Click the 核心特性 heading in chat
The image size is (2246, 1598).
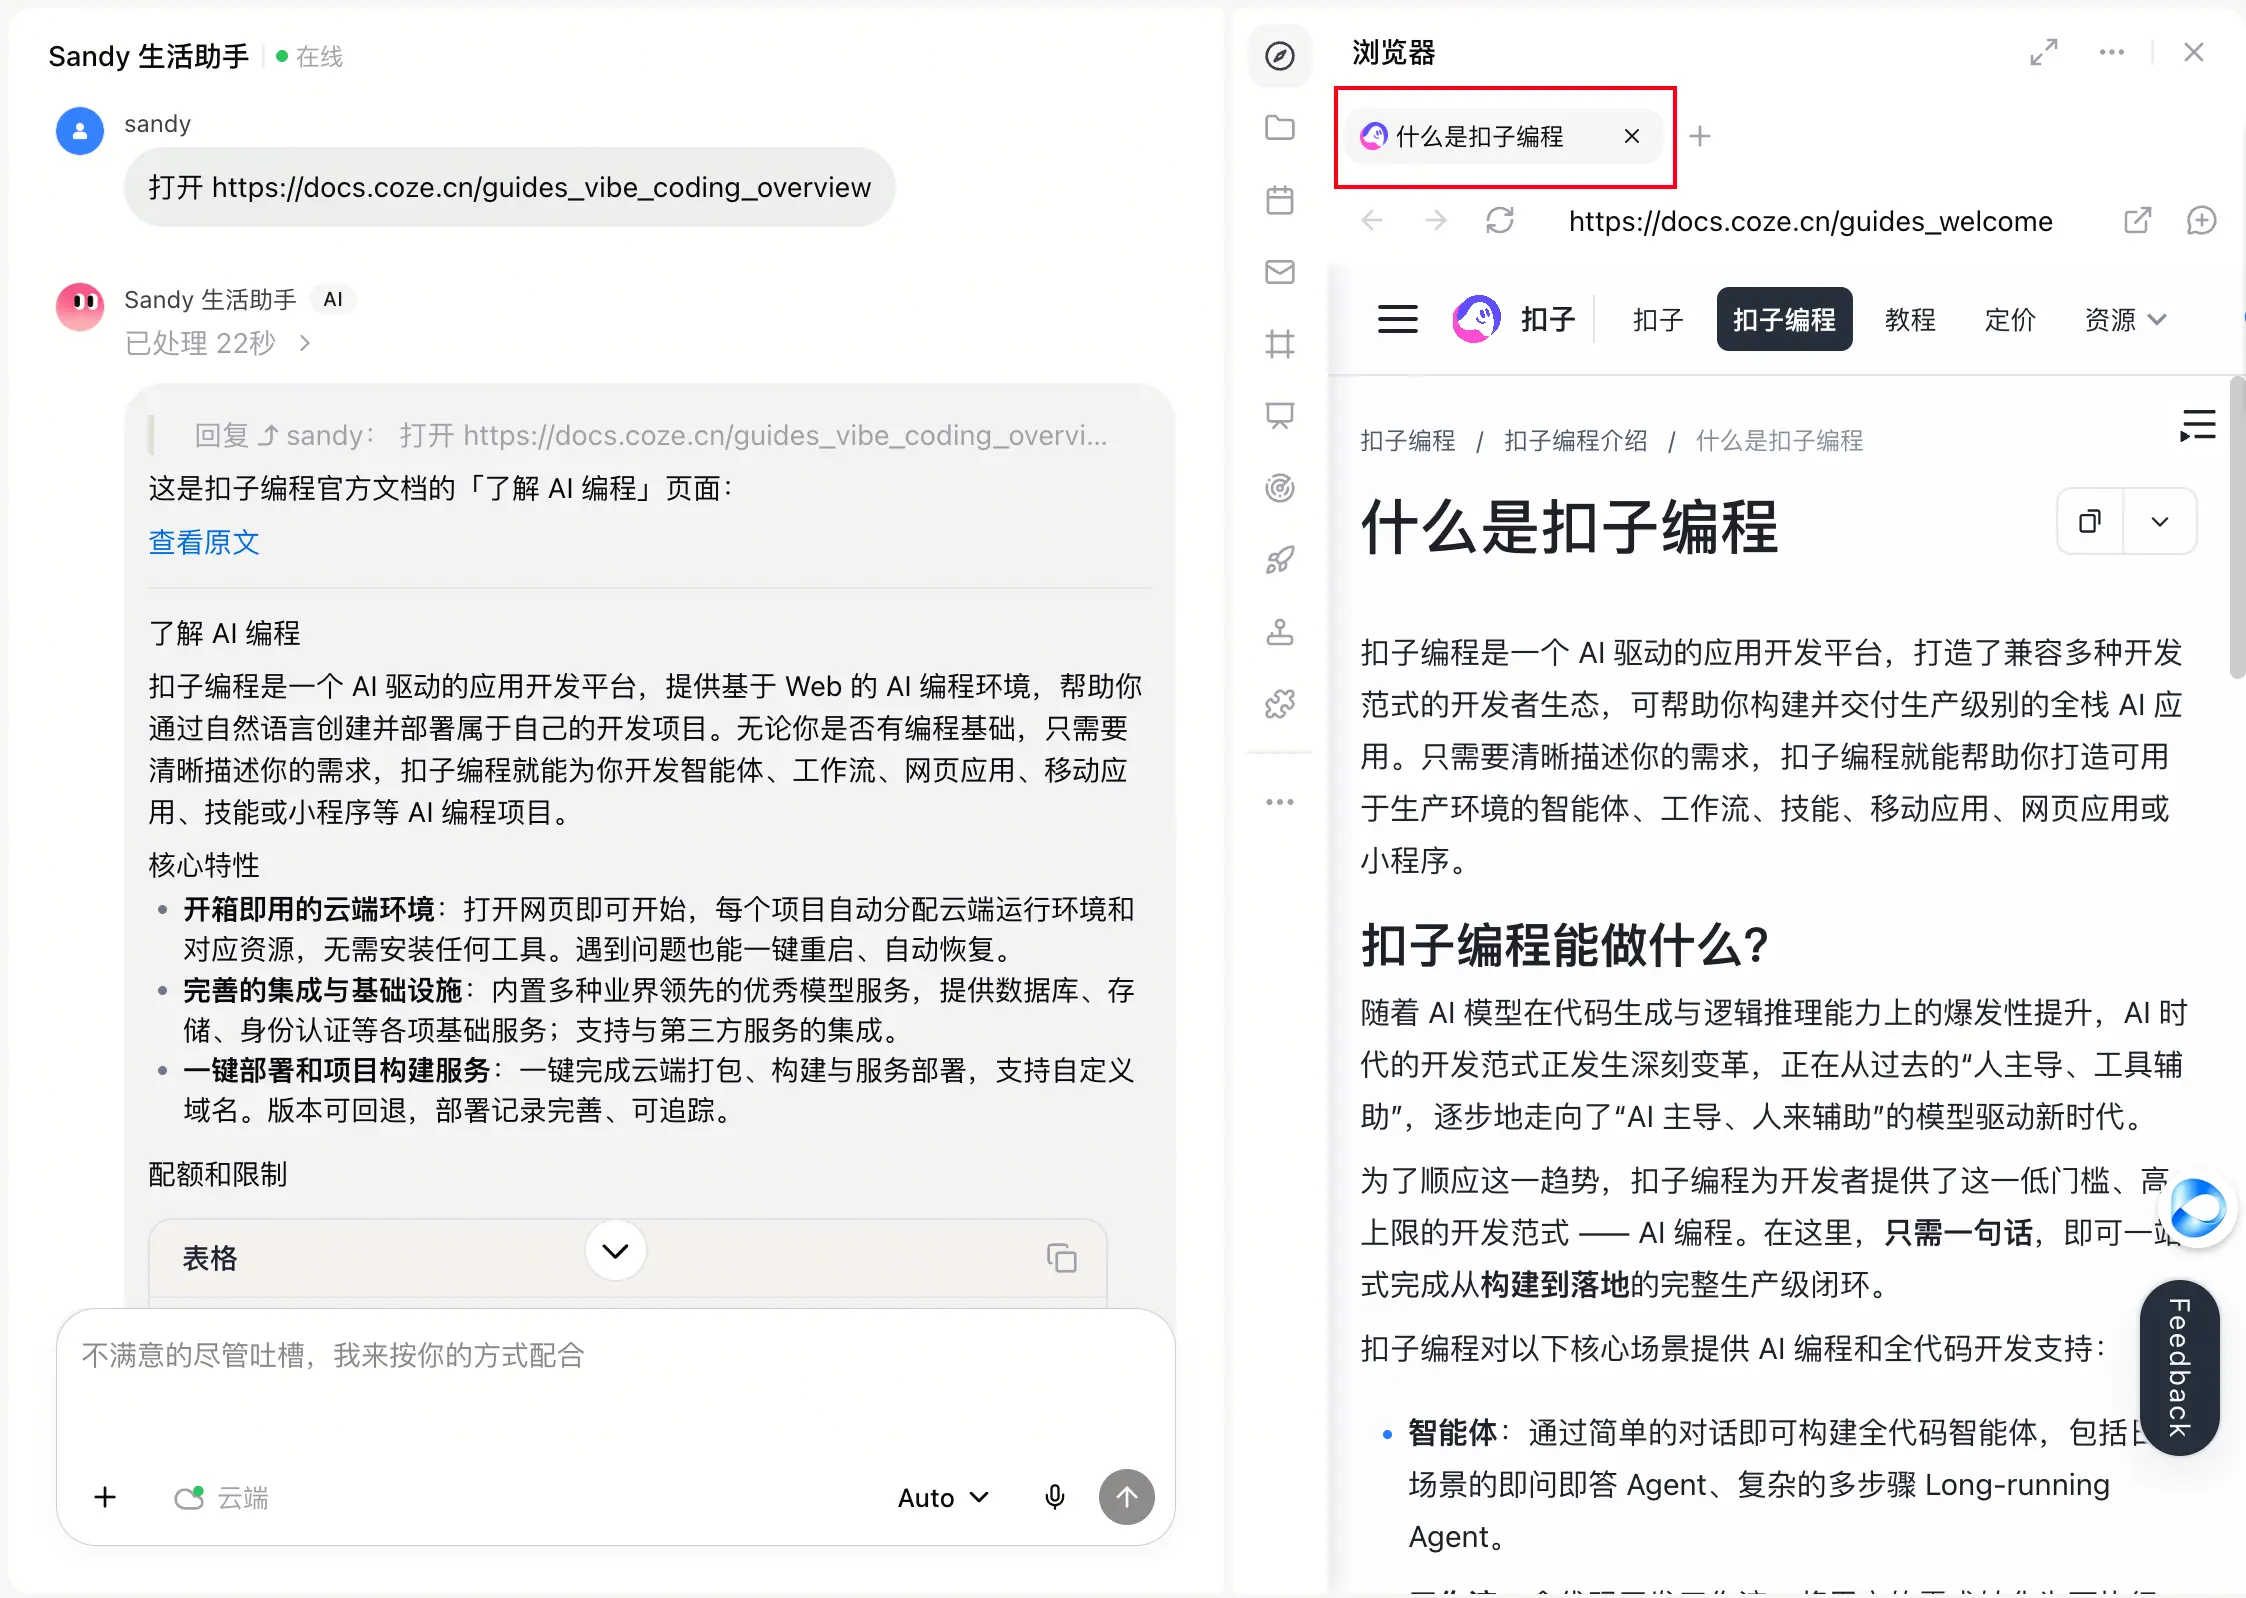click(204, 864)
